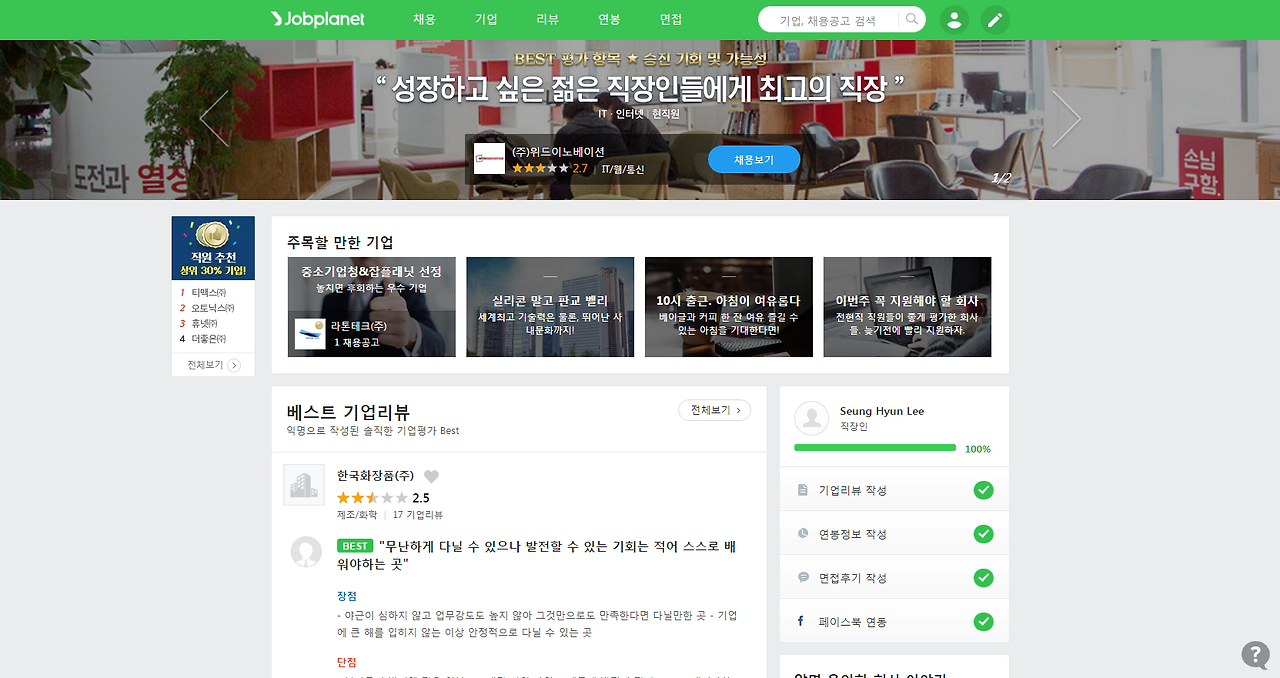Click the search magnifier icon
Image resolution: width=1280 pixels, height=678 pixels.
[x=910, y=18]
